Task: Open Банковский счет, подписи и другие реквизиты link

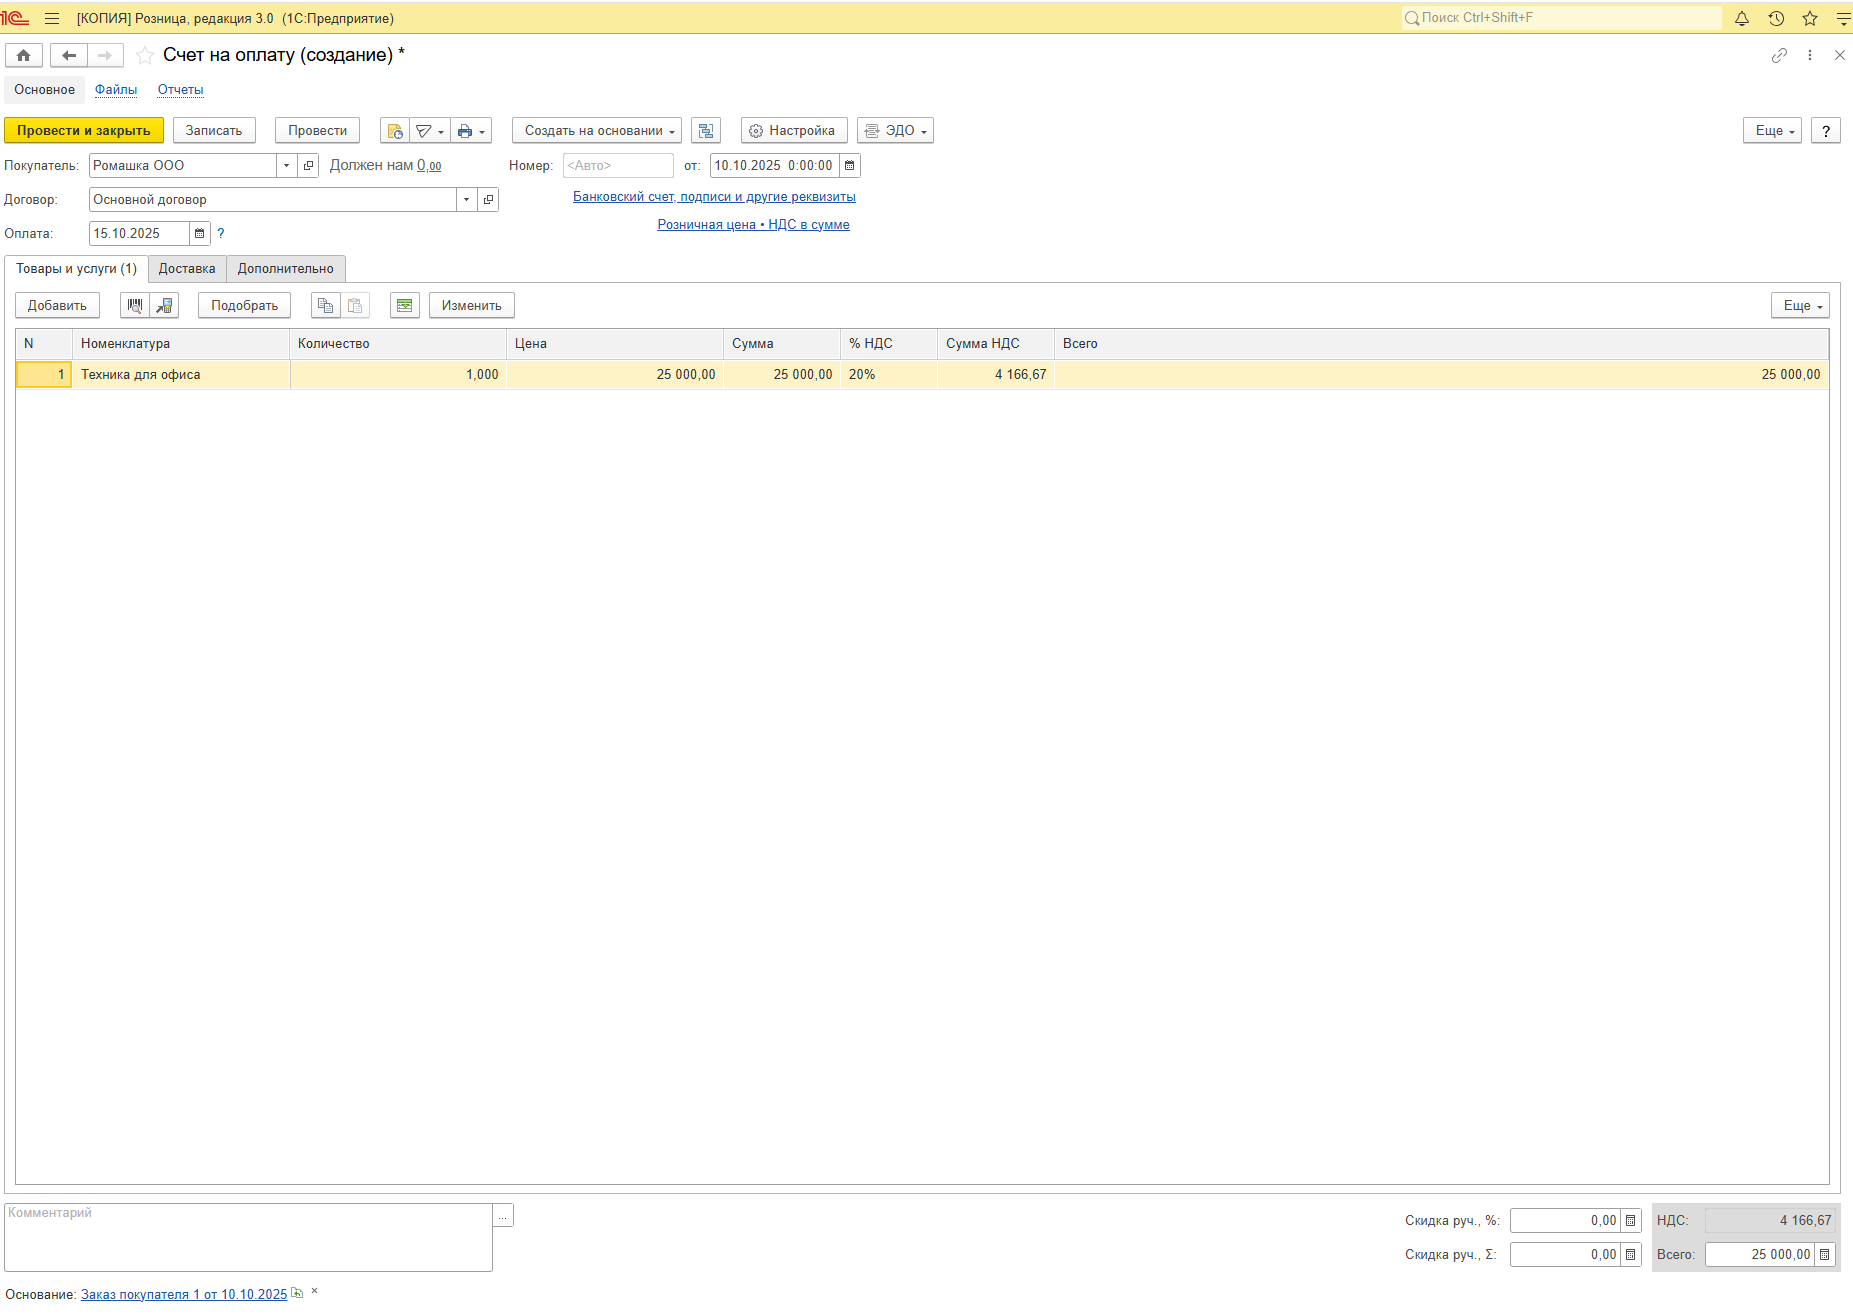Action: (714, 197)
